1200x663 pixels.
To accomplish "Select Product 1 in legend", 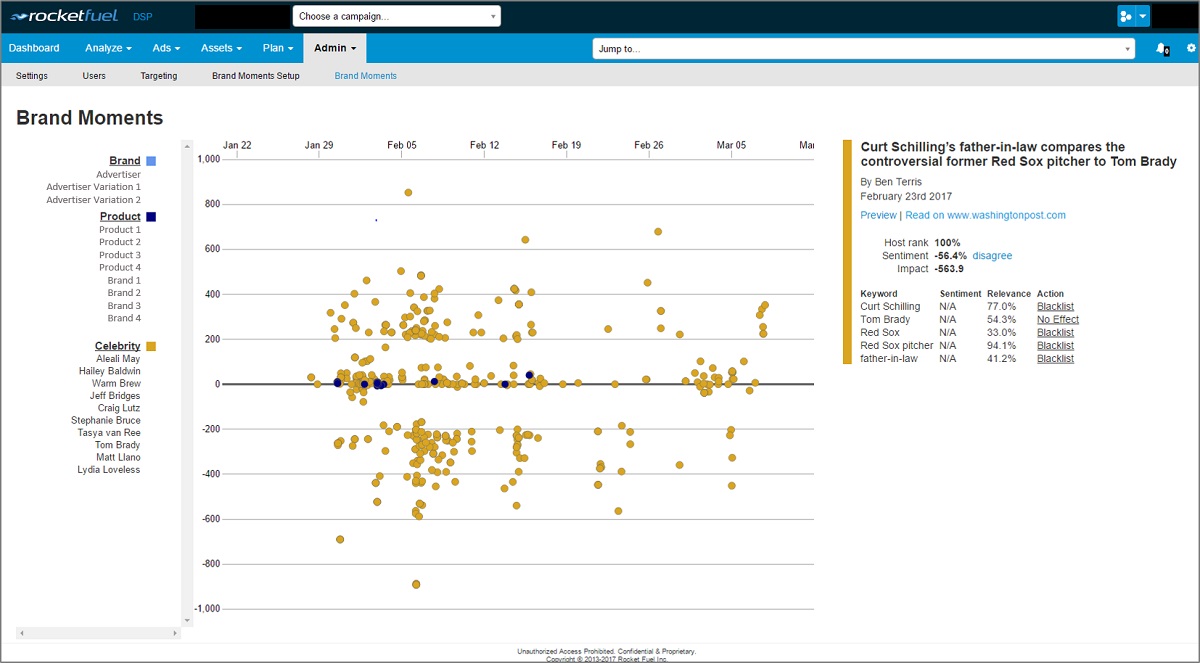I will (x=120, y=230).
